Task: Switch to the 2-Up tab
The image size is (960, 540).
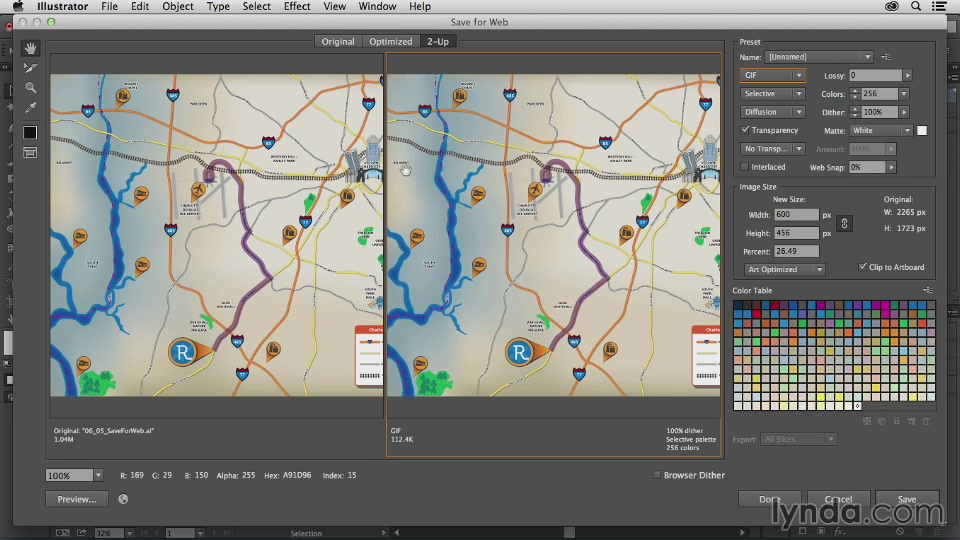Action: click(438, 42)
